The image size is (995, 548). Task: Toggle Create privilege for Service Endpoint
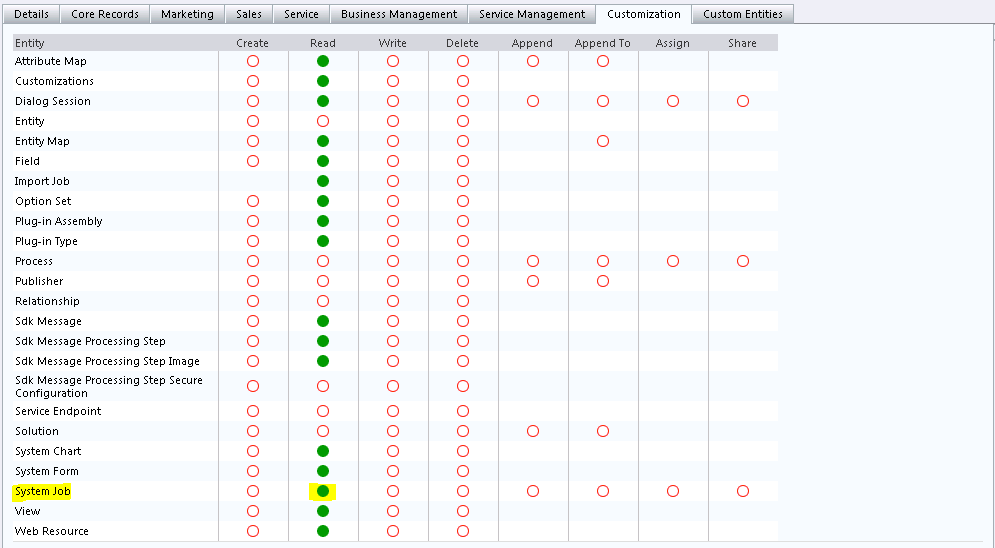coord(253,411)
